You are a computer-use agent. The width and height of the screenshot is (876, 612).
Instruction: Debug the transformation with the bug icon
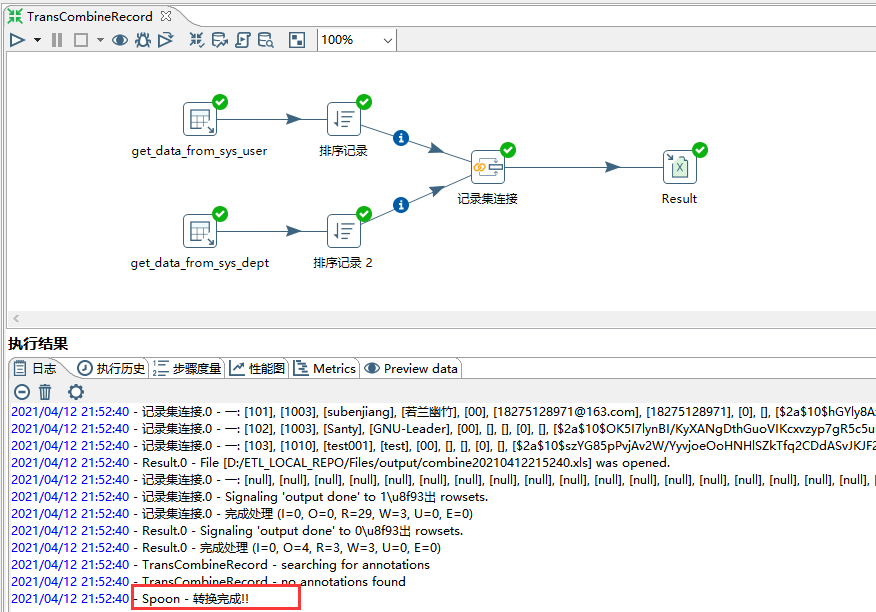coord(142,40)
